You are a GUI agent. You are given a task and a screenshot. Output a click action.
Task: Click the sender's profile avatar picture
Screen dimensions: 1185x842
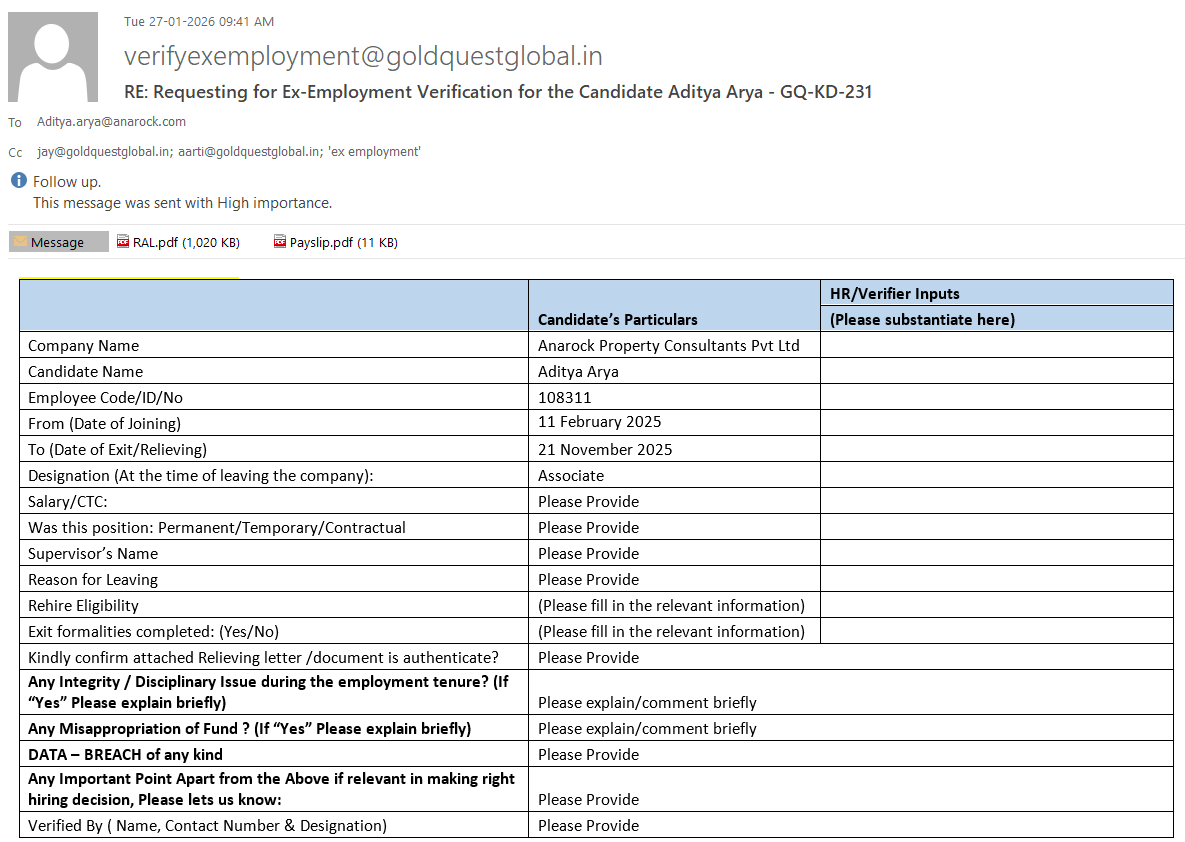(x=53, y=57)
